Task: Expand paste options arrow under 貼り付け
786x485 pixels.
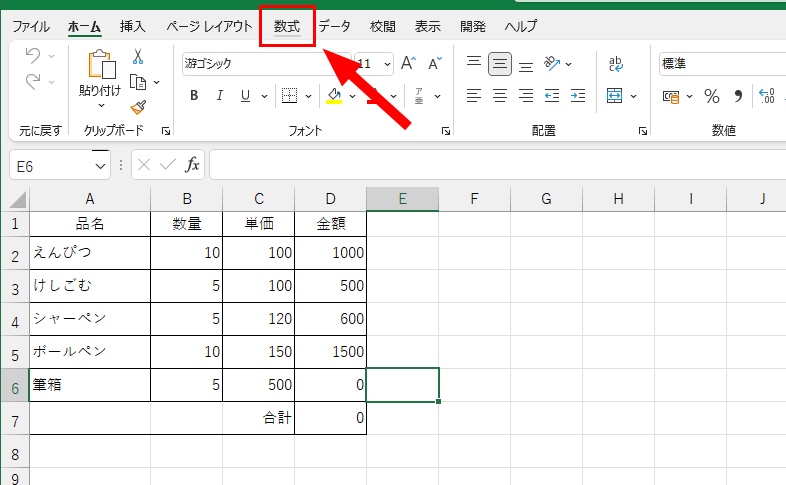Action: pos(101,105)
